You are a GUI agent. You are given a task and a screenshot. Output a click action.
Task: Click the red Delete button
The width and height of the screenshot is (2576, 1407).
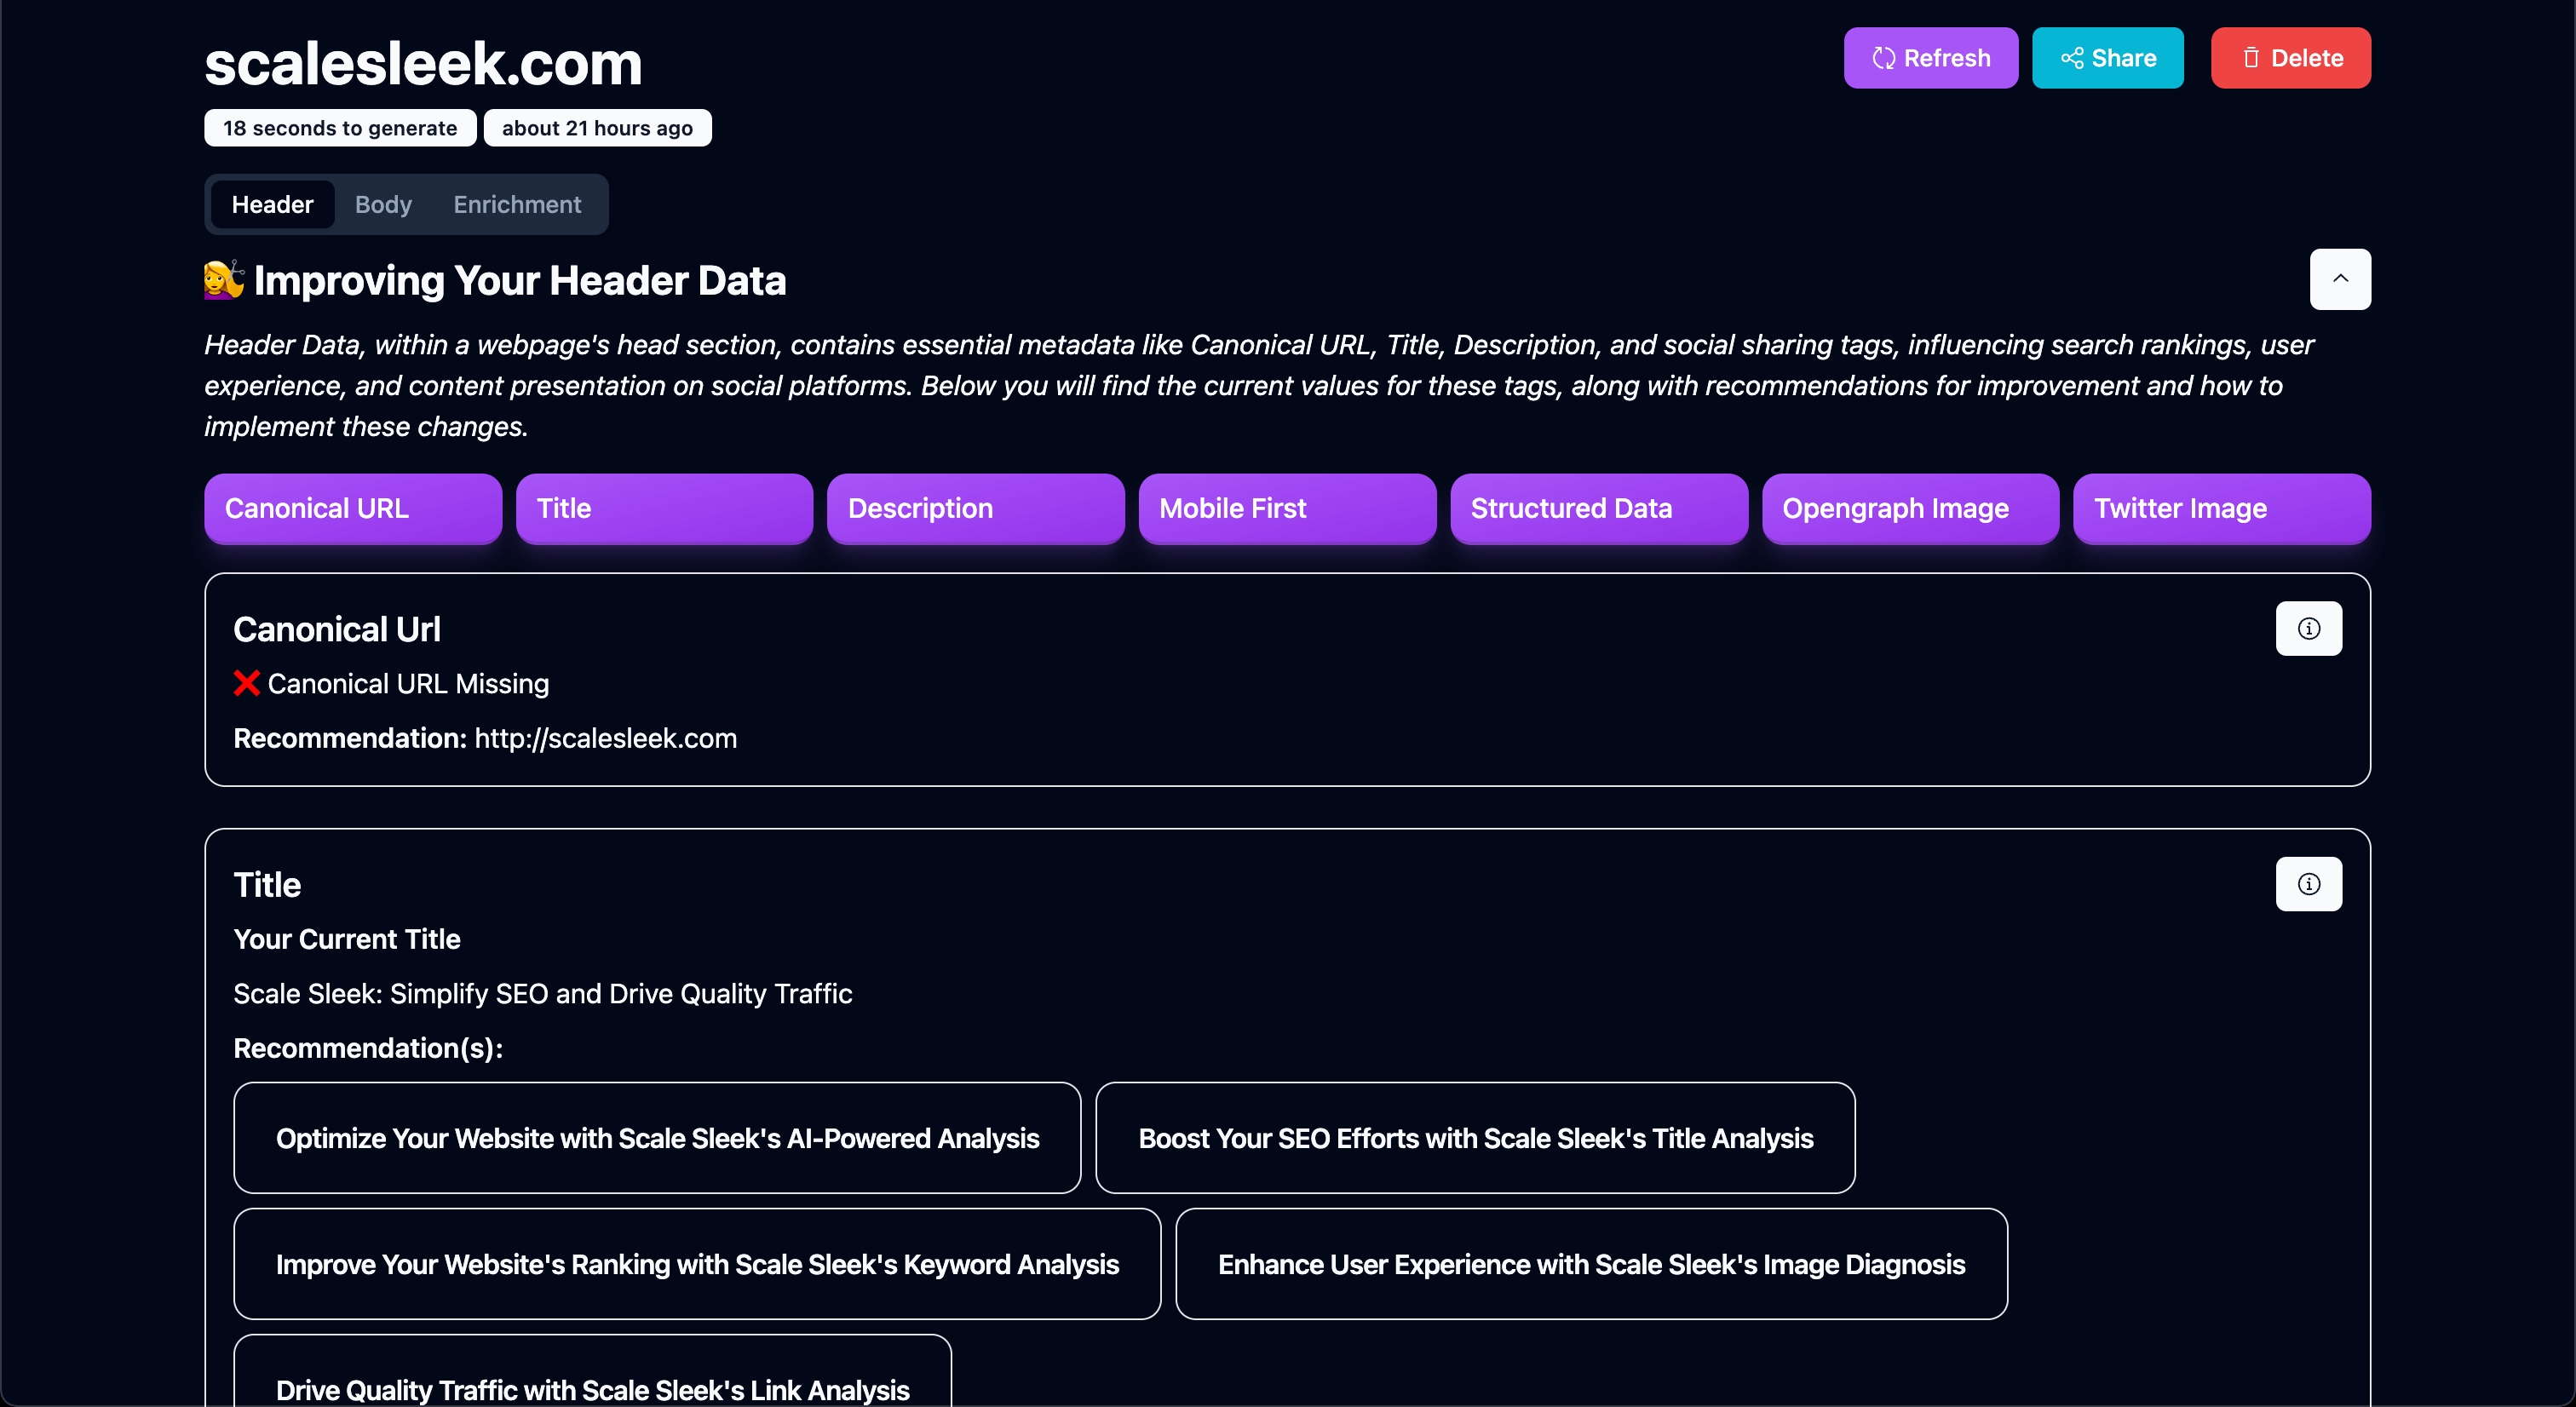point(2290,58)
